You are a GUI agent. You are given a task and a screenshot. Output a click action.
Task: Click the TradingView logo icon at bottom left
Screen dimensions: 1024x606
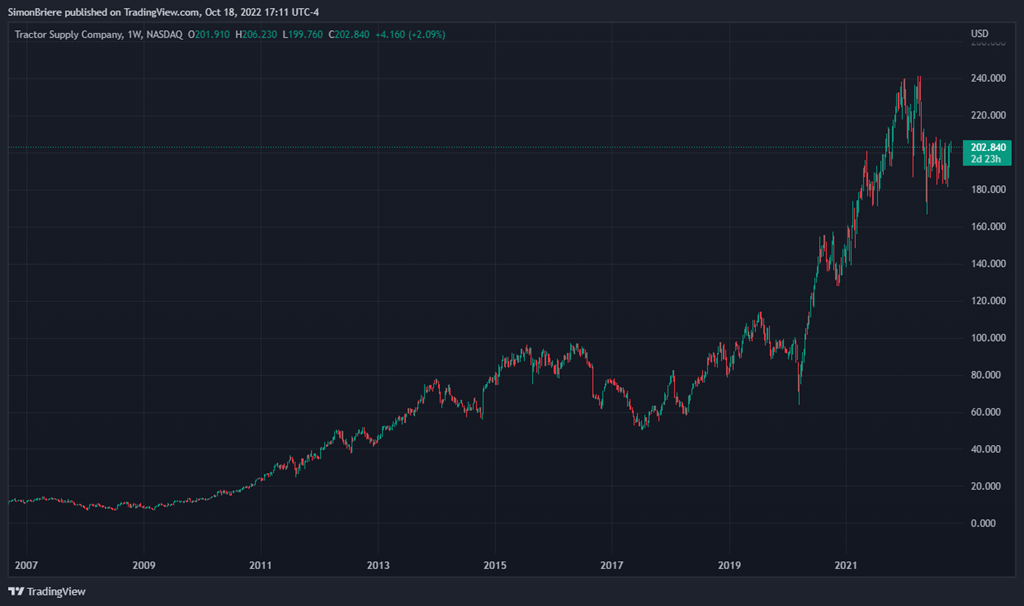pos(16,591)
